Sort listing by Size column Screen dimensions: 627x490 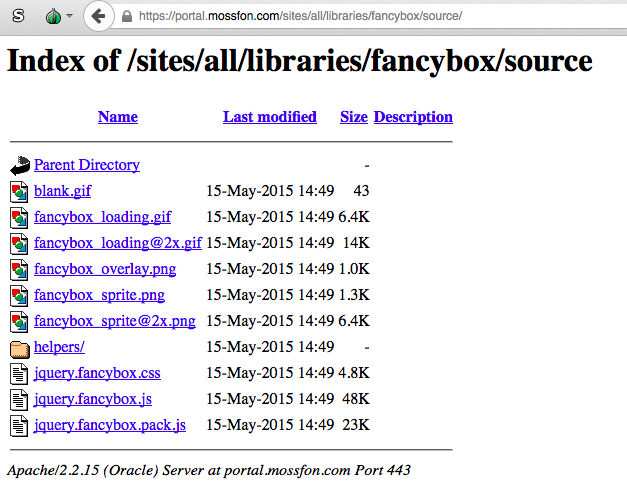354,117
